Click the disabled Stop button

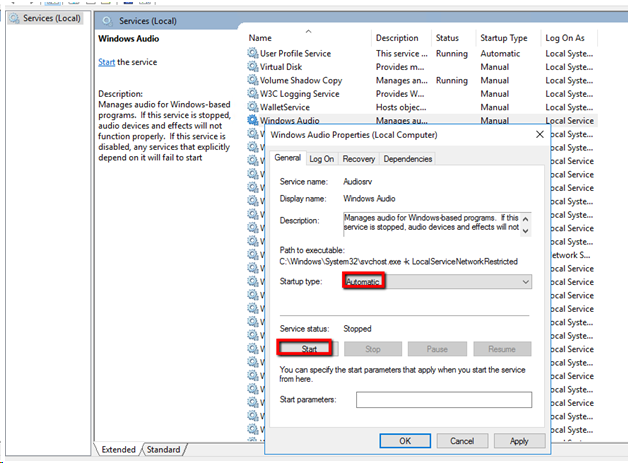pyautogui.click(x=373, y=349)
